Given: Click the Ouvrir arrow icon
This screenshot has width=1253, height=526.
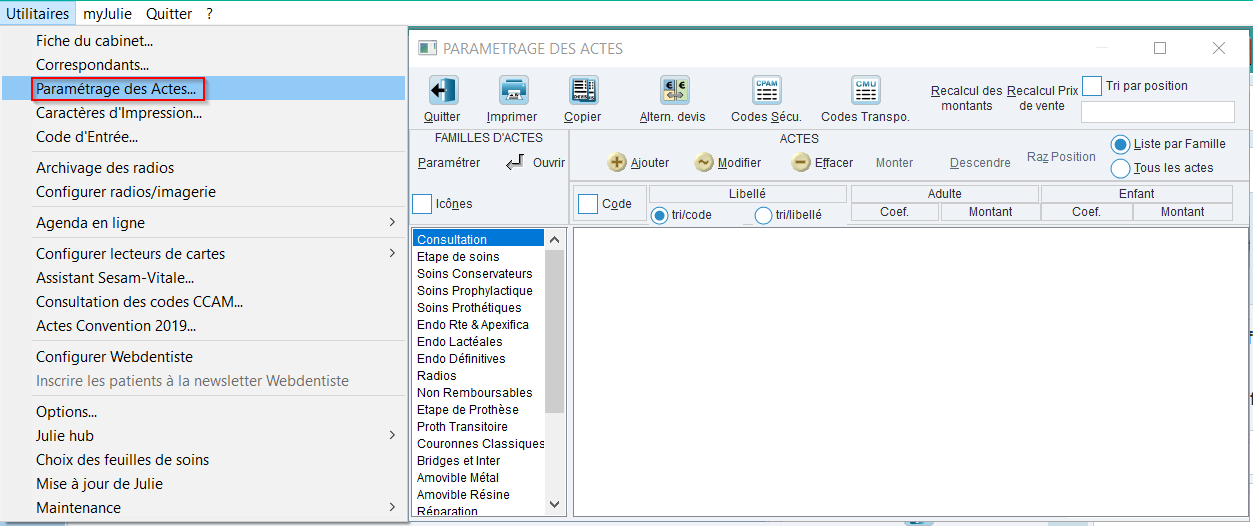Looking at the screenshot, I should tap(515, 162).
